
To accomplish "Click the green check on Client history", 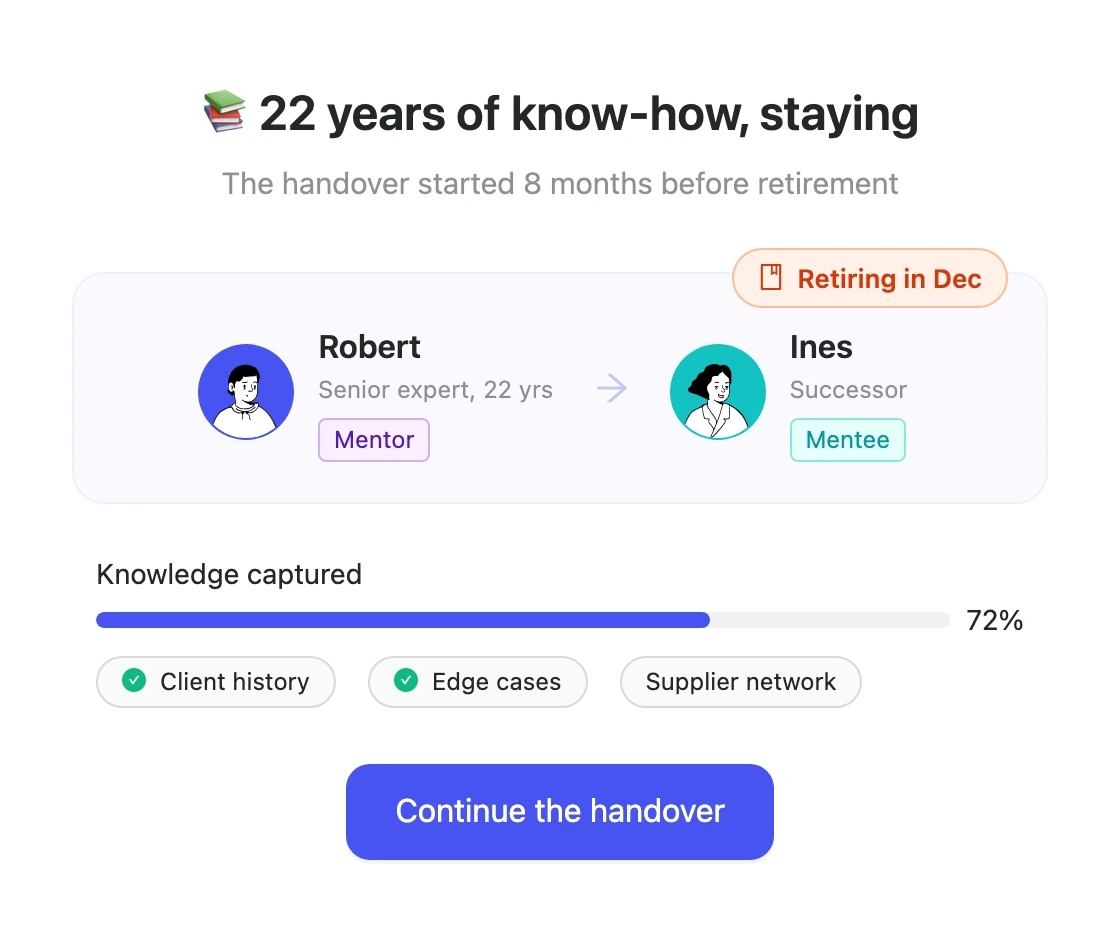I will (x=134, y=681).
